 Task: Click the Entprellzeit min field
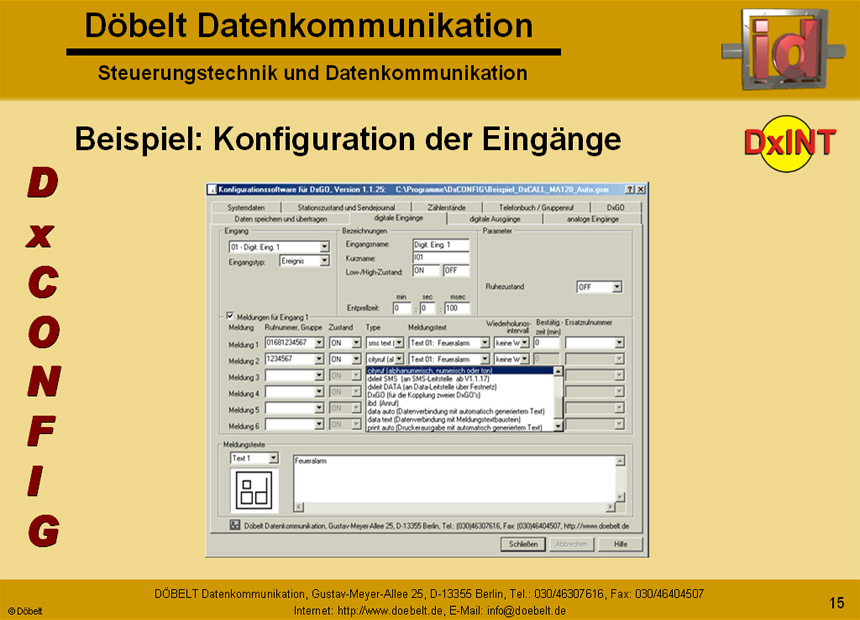[x=401, y=308]
